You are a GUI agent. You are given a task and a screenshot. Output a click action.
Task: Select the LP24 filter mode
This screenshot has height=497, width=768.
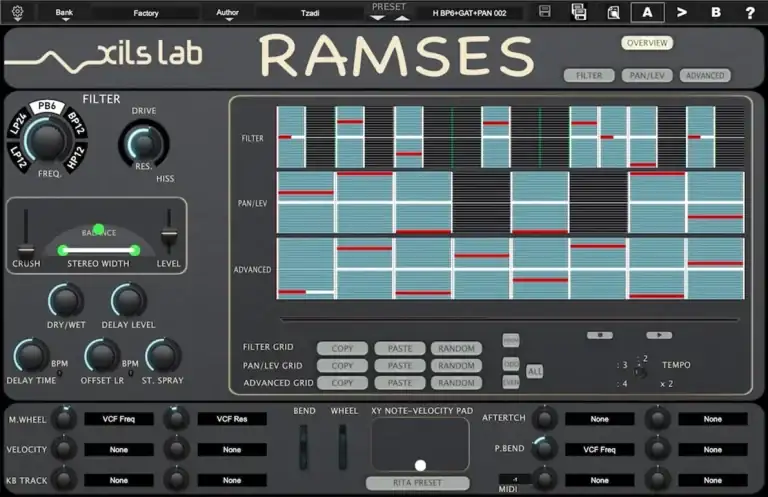[17, 123]
